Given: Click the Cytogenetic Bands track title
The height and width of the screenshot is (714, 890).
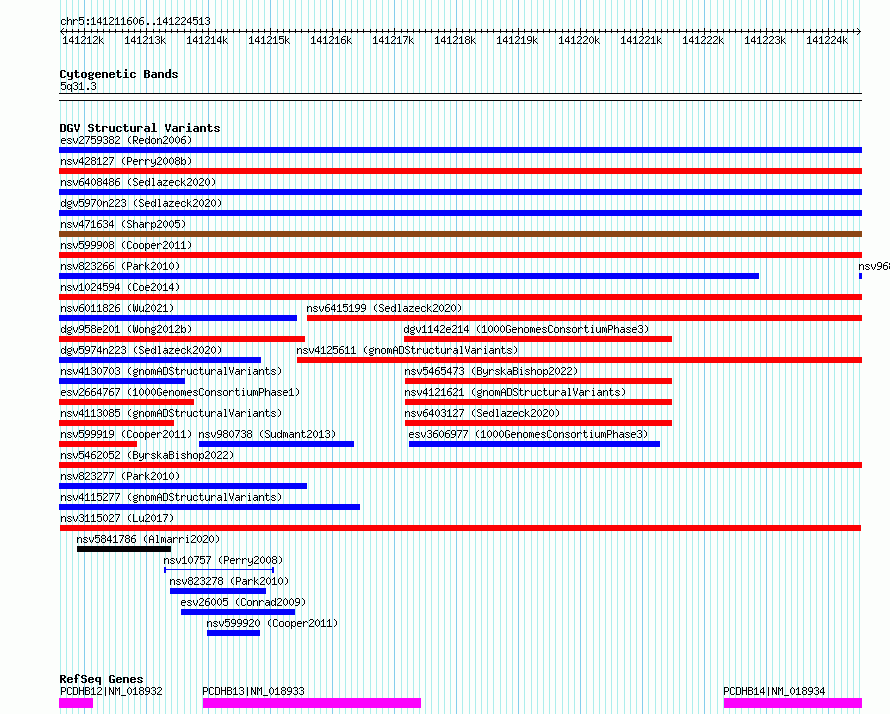Looking at the screenshot, I should tap(119, 74).
